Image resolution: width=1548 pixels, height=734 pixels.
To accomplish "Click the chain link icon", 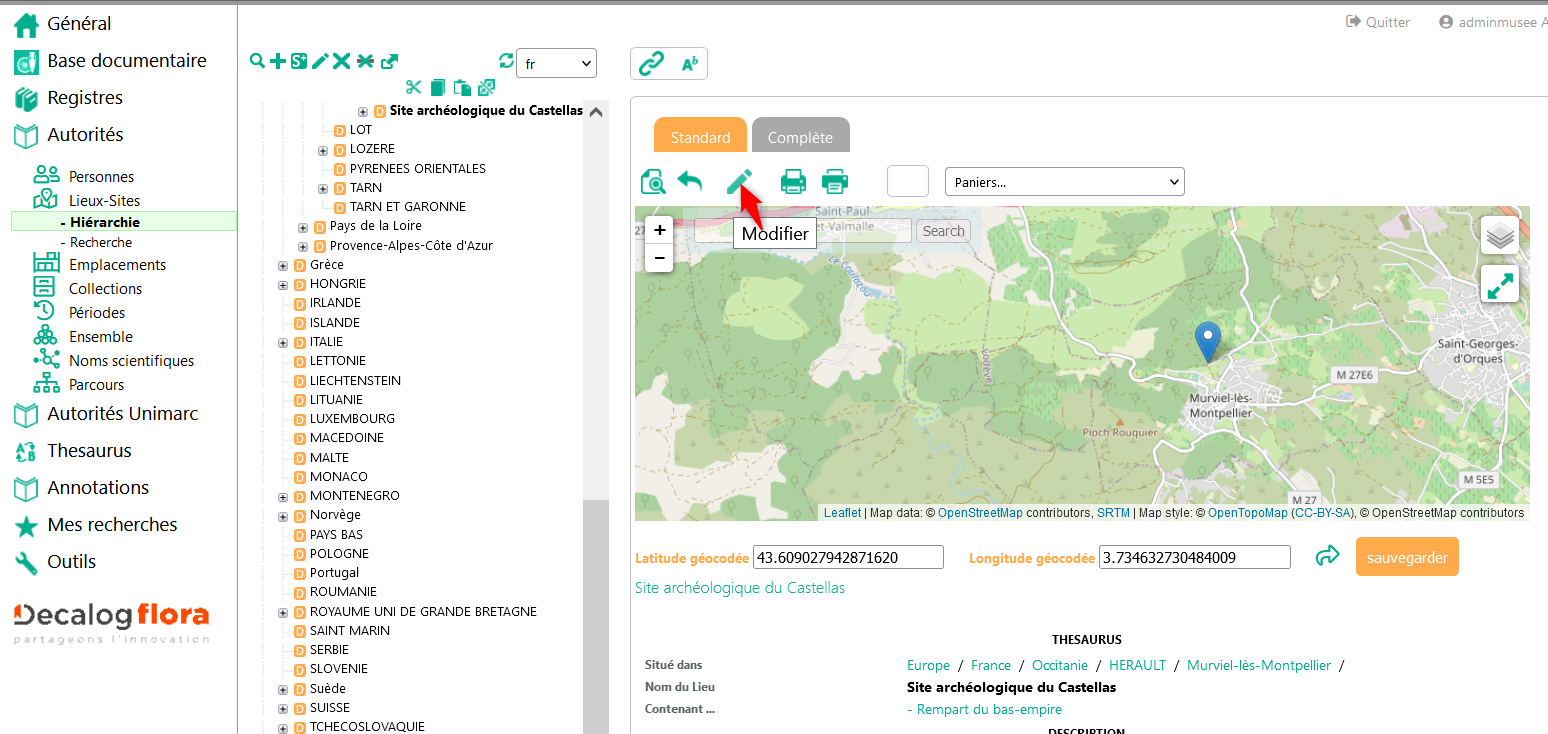I will tap(651, 64).
